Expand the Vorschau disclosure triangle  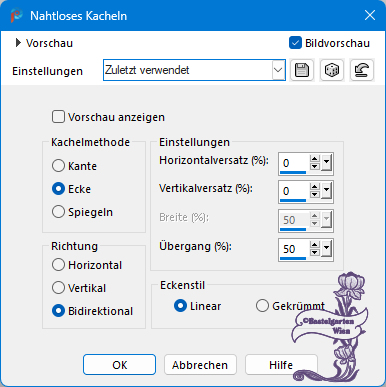(x=18, y=43)
